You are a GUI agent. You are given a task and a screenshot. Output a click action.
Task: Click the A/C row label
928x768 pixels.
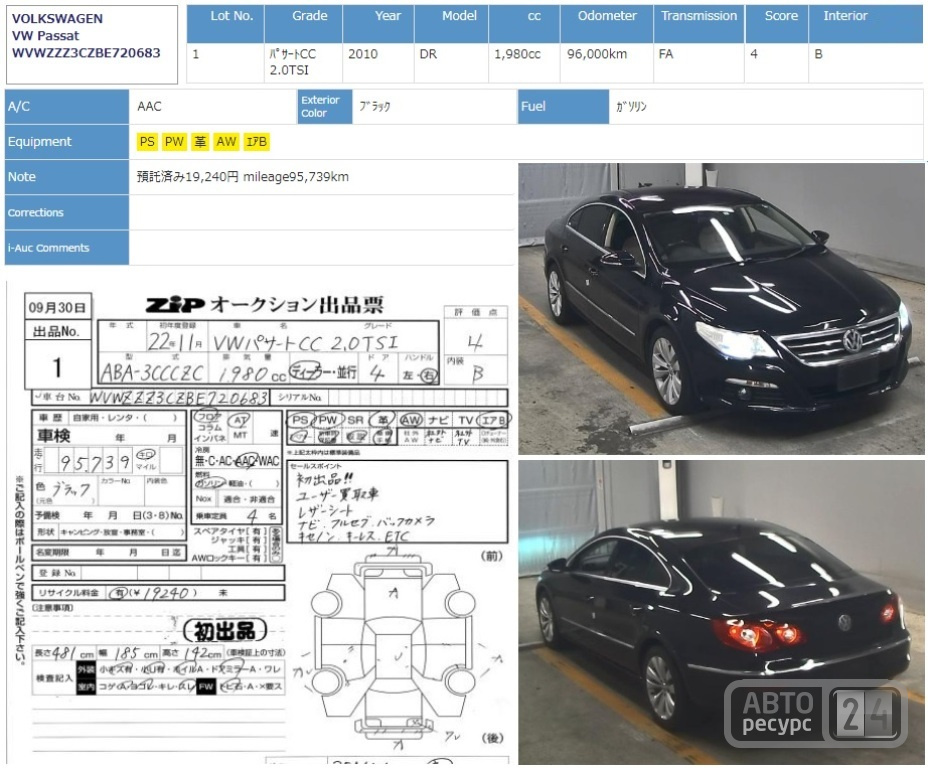[67, 107]
